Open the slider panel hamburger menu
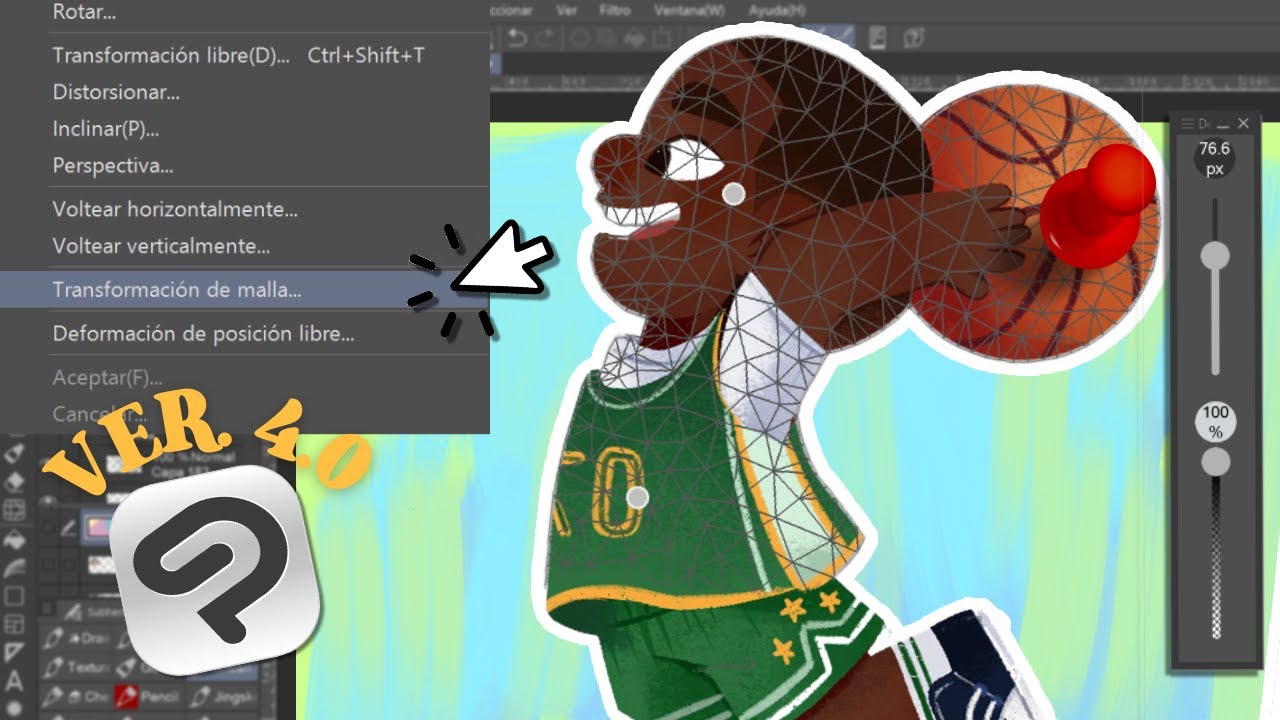The height and width of the screenshot is (720, 1280). pyautogui.click(x=1188, y=124)
